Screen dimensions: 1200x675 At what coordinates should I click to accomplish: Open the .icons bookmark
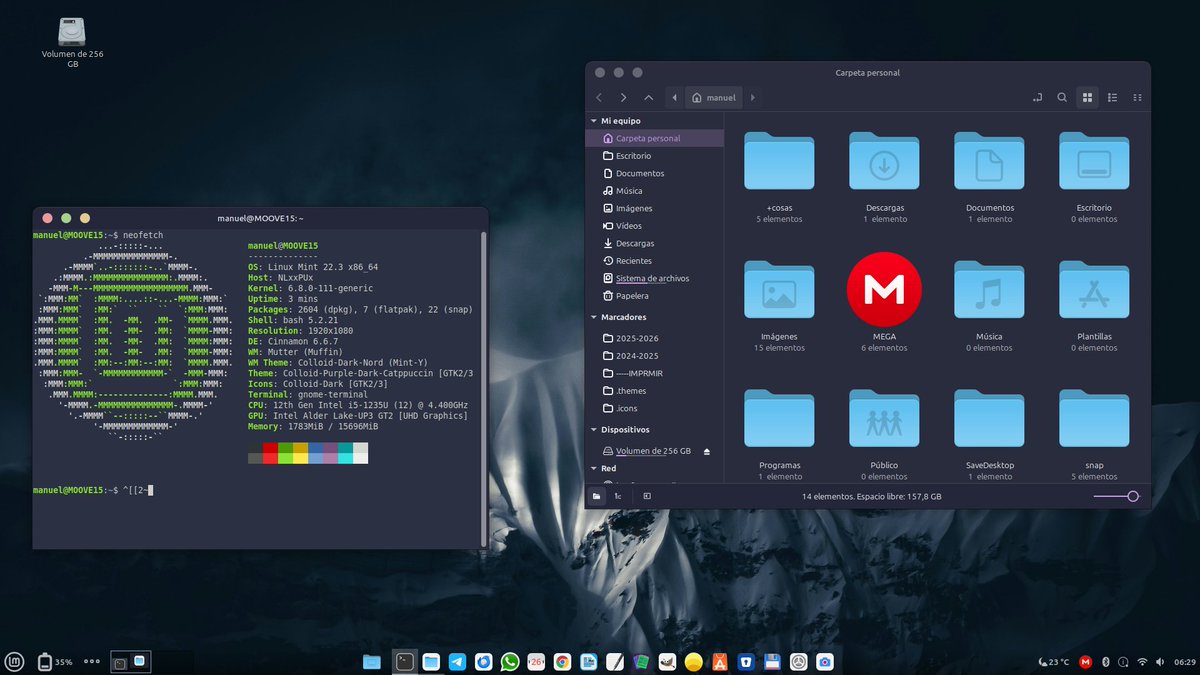pyautogui.click(x=655, y=408)
